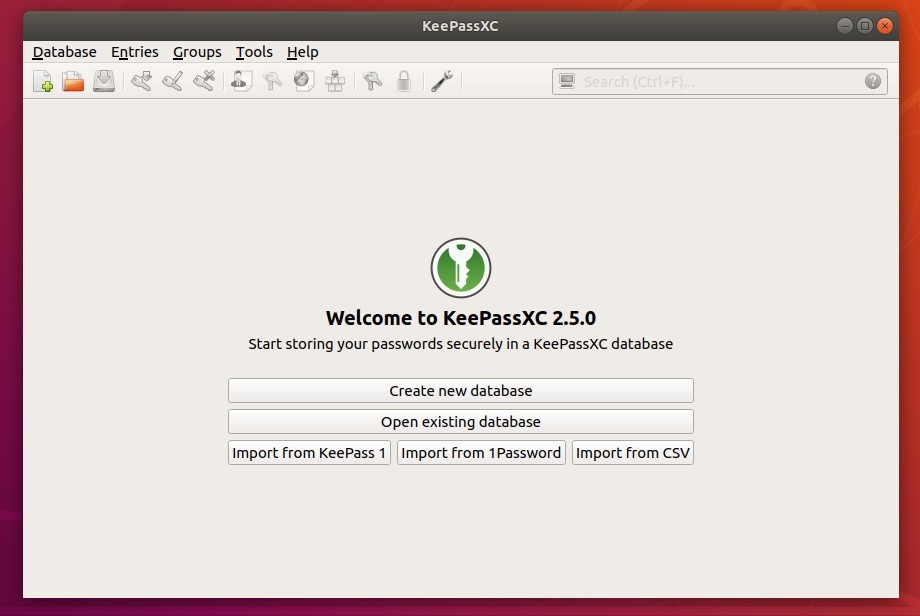Click the search help question mark
Screen dimensions: 920x616
coord(872,81)
